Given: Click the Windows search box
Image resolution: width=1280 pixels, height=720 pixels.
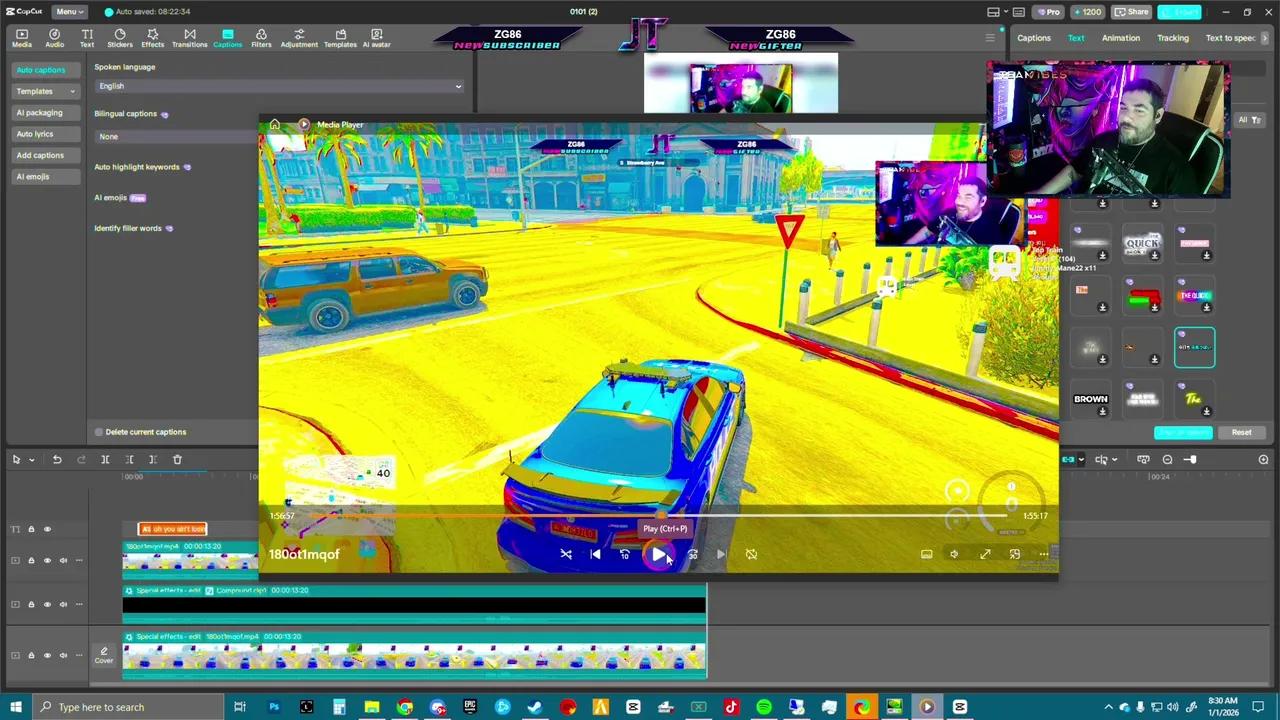Looking at the screenshot, I should click(x=128, y=707).
